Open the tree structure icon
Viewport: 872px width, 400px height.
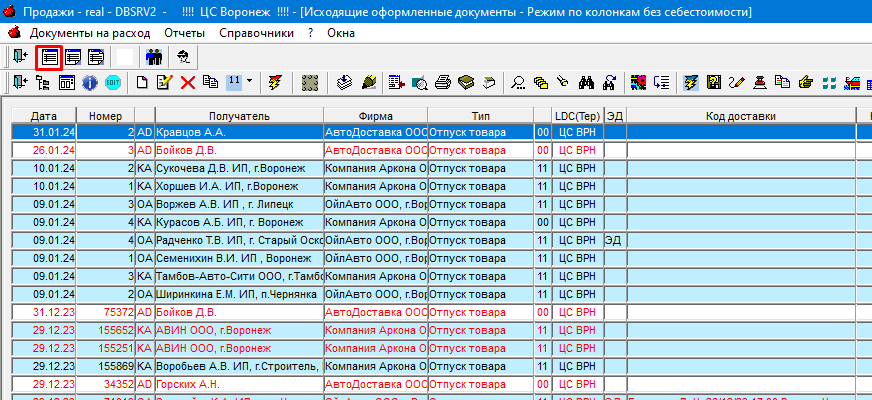(x=42, y=82)
